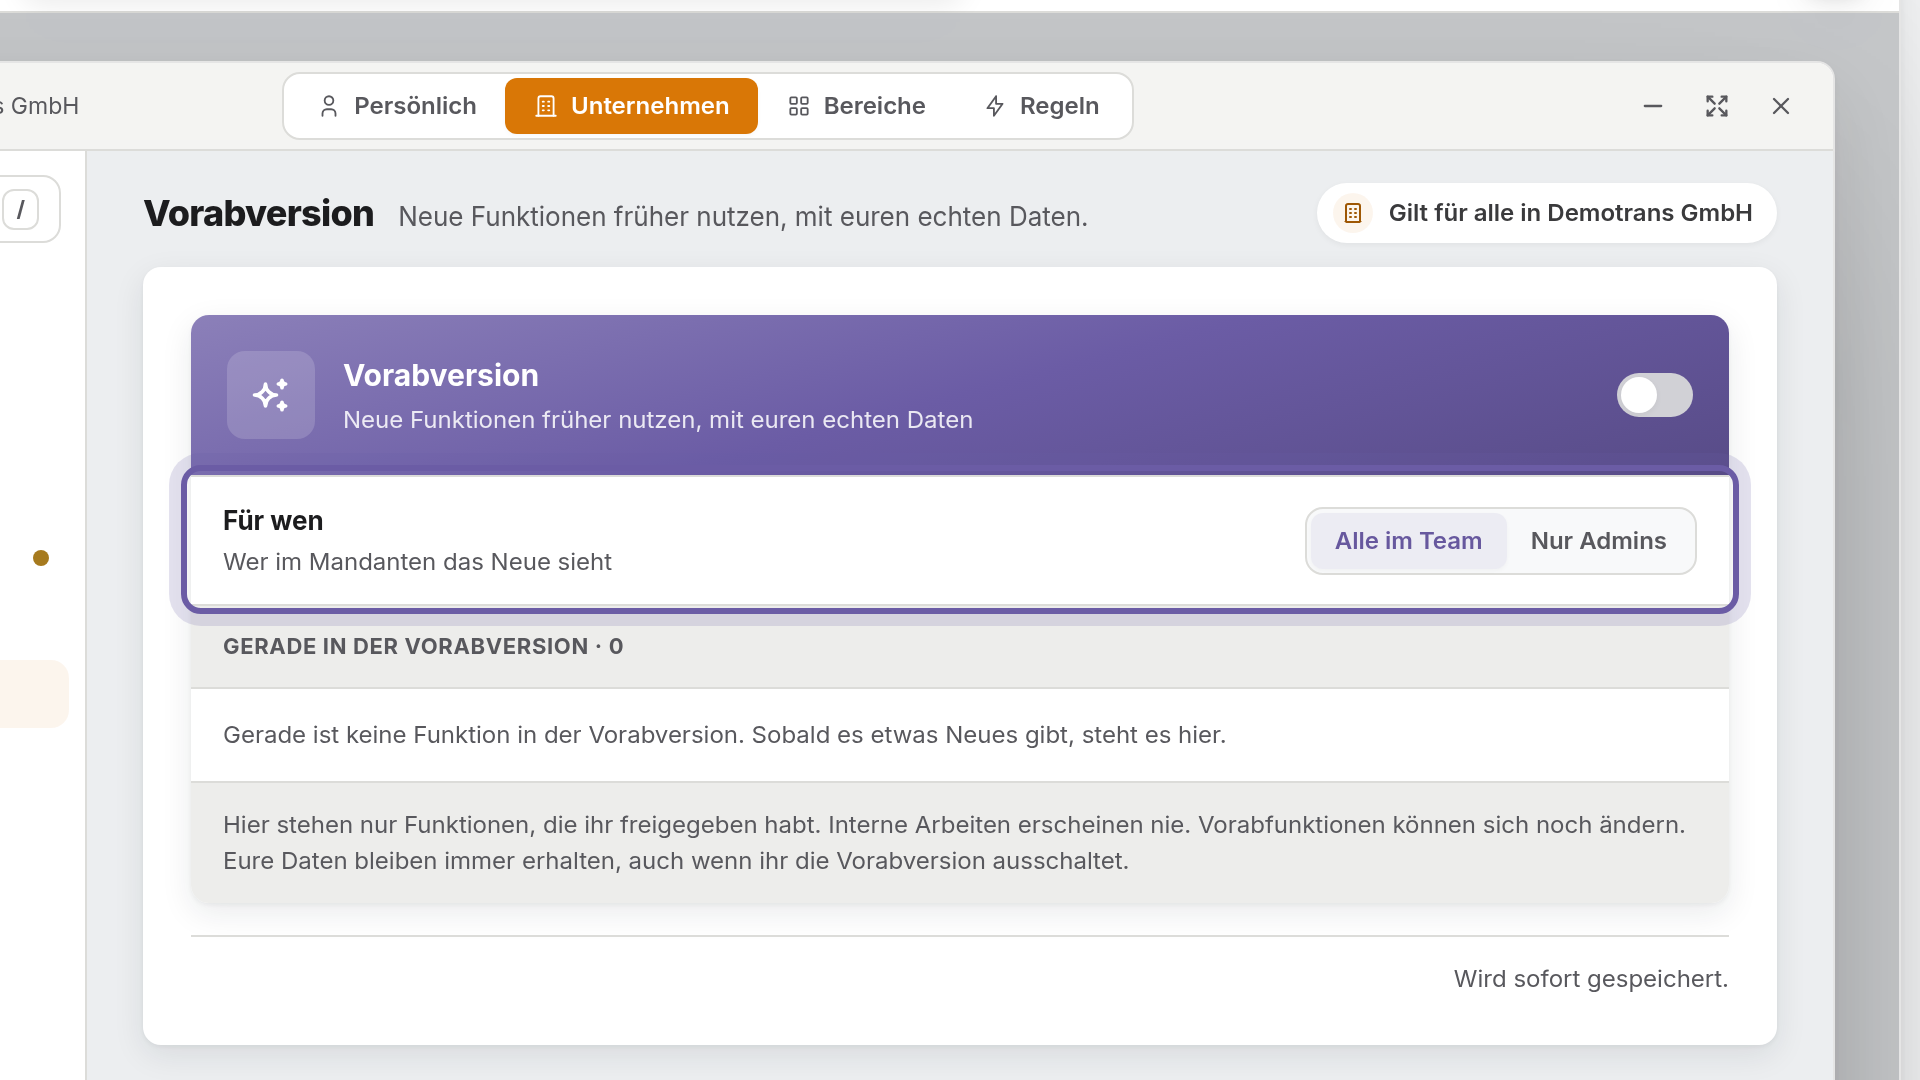This screenshot has height=1080, width=1920.
Task: Click the slash shortcut key box
Action: (x=20, y=210)
